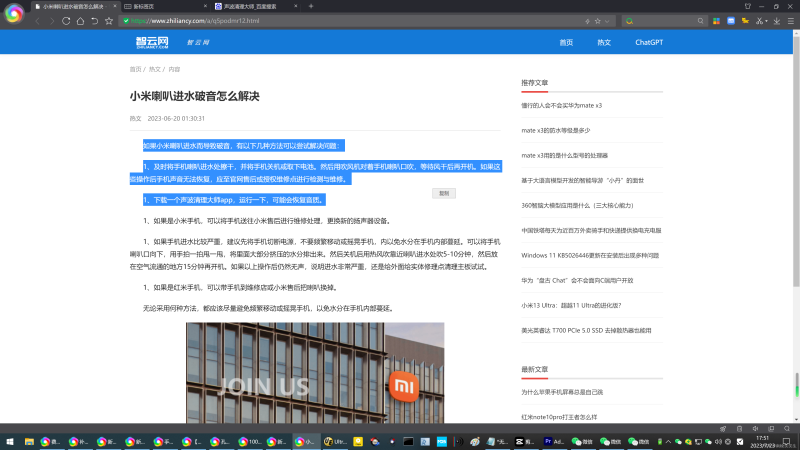Screen dimensions: 800x450
Task: Open the skin shirt icon in title bar
Action: tap(747, 6)
